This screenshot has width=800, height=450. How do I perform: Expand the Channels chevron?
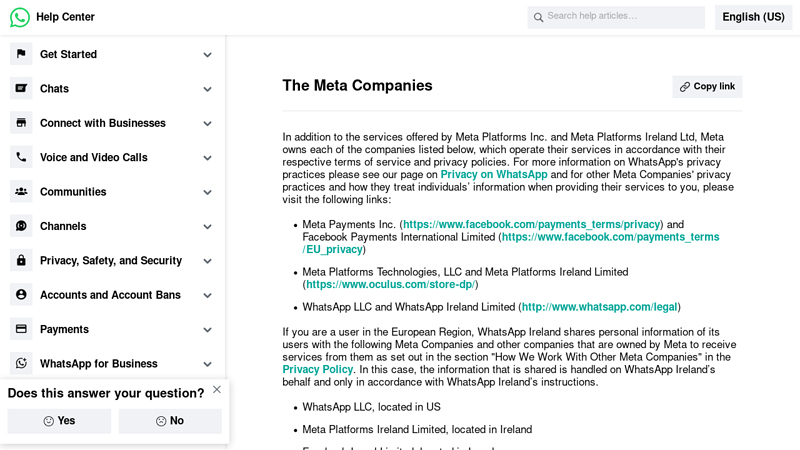pyautogui.click(x=207, y=227)
